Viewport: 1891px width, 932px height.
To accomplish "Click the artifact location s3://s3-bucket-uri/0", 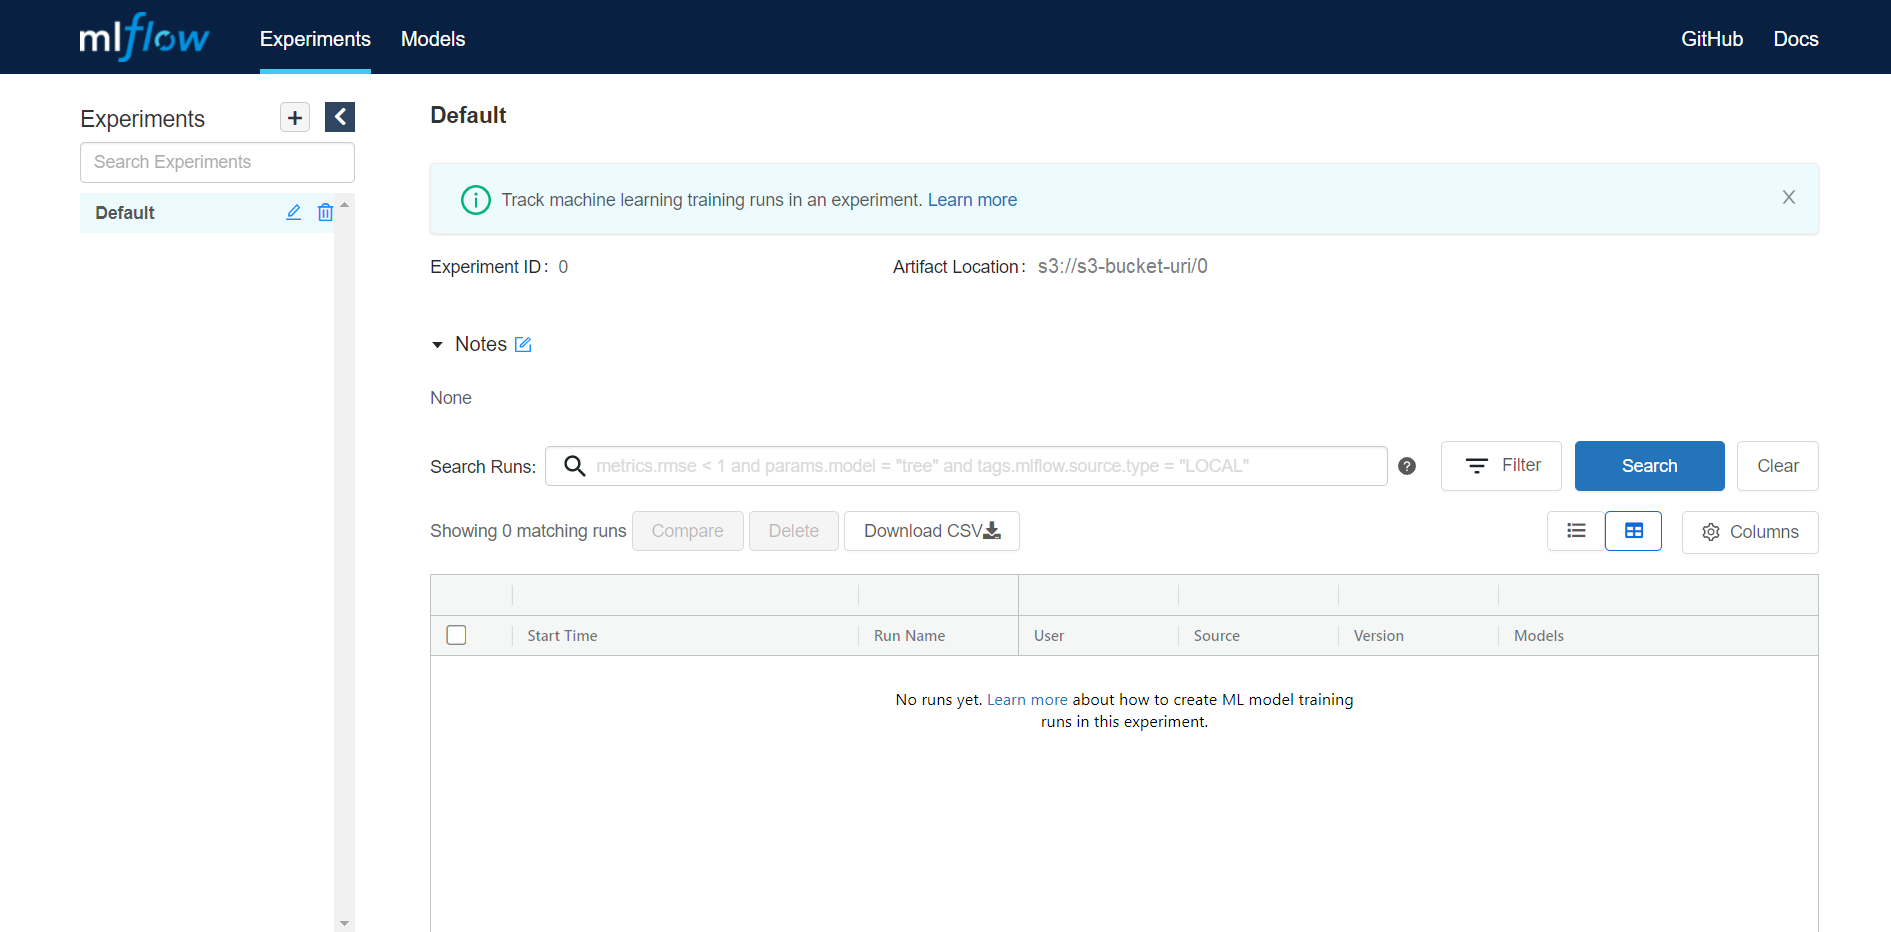I will 1123,266.
